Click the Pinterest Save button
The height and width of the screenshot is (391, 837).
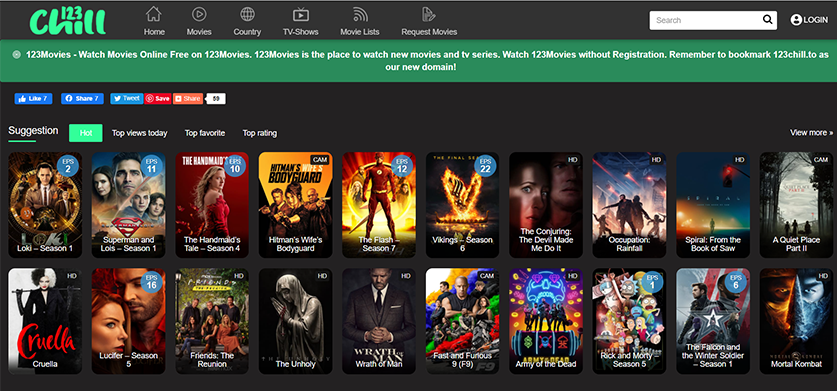pyautogui.click(x=158, y=98)
